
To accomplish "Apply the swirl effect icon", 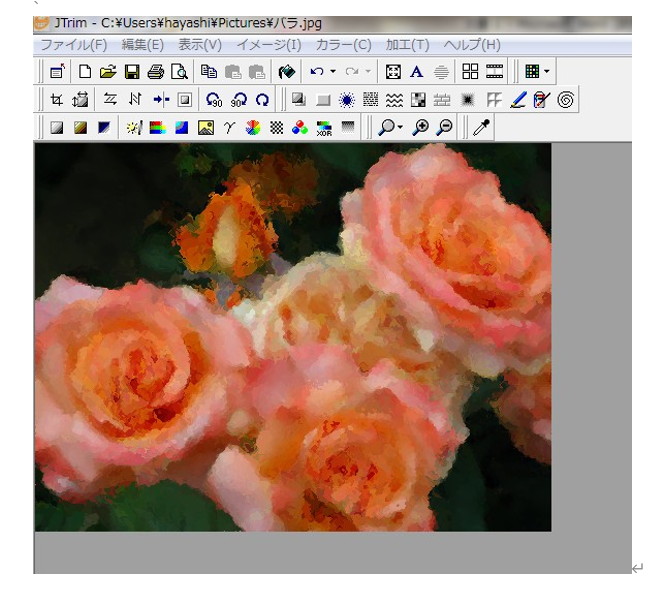I will click(566, 100).
